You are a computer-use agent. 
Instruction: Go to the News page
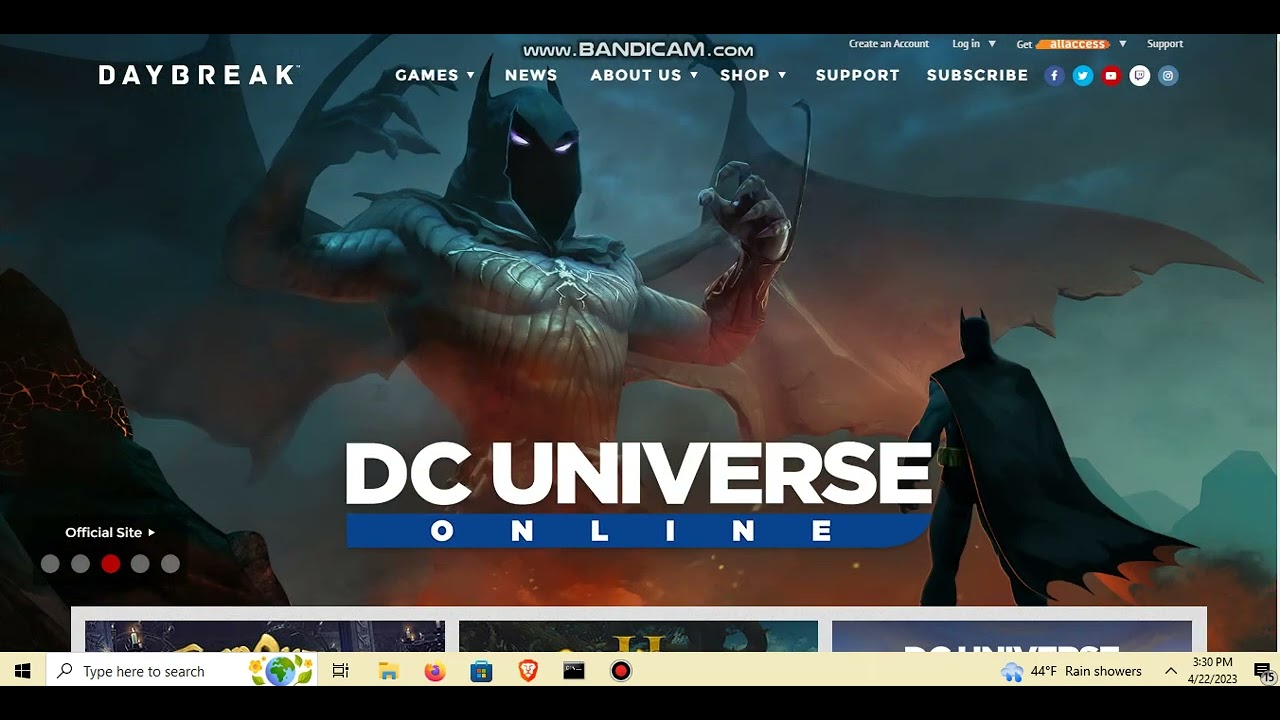coord(531,75)
